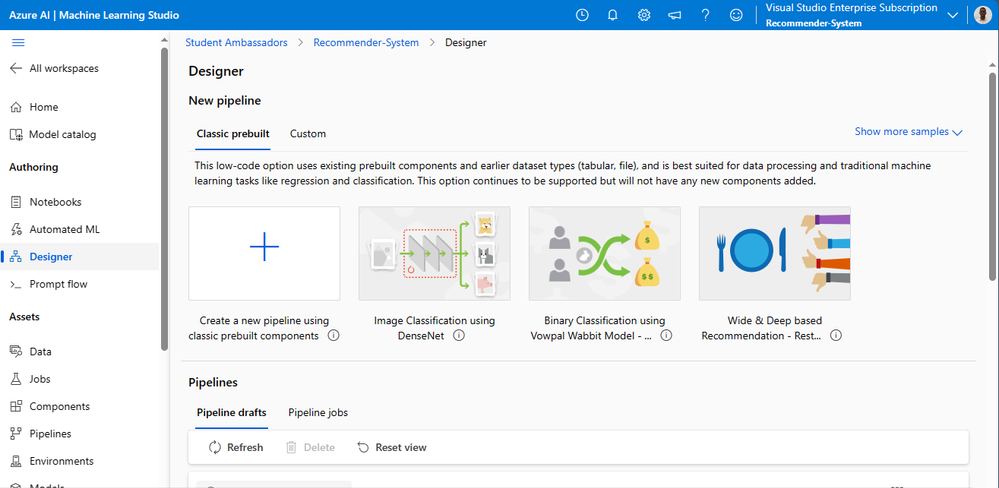Click Azure AI Machine Learning Studio title
This screenshot has height=488, width=999.
pyautogui.click(x=94, y=15)
